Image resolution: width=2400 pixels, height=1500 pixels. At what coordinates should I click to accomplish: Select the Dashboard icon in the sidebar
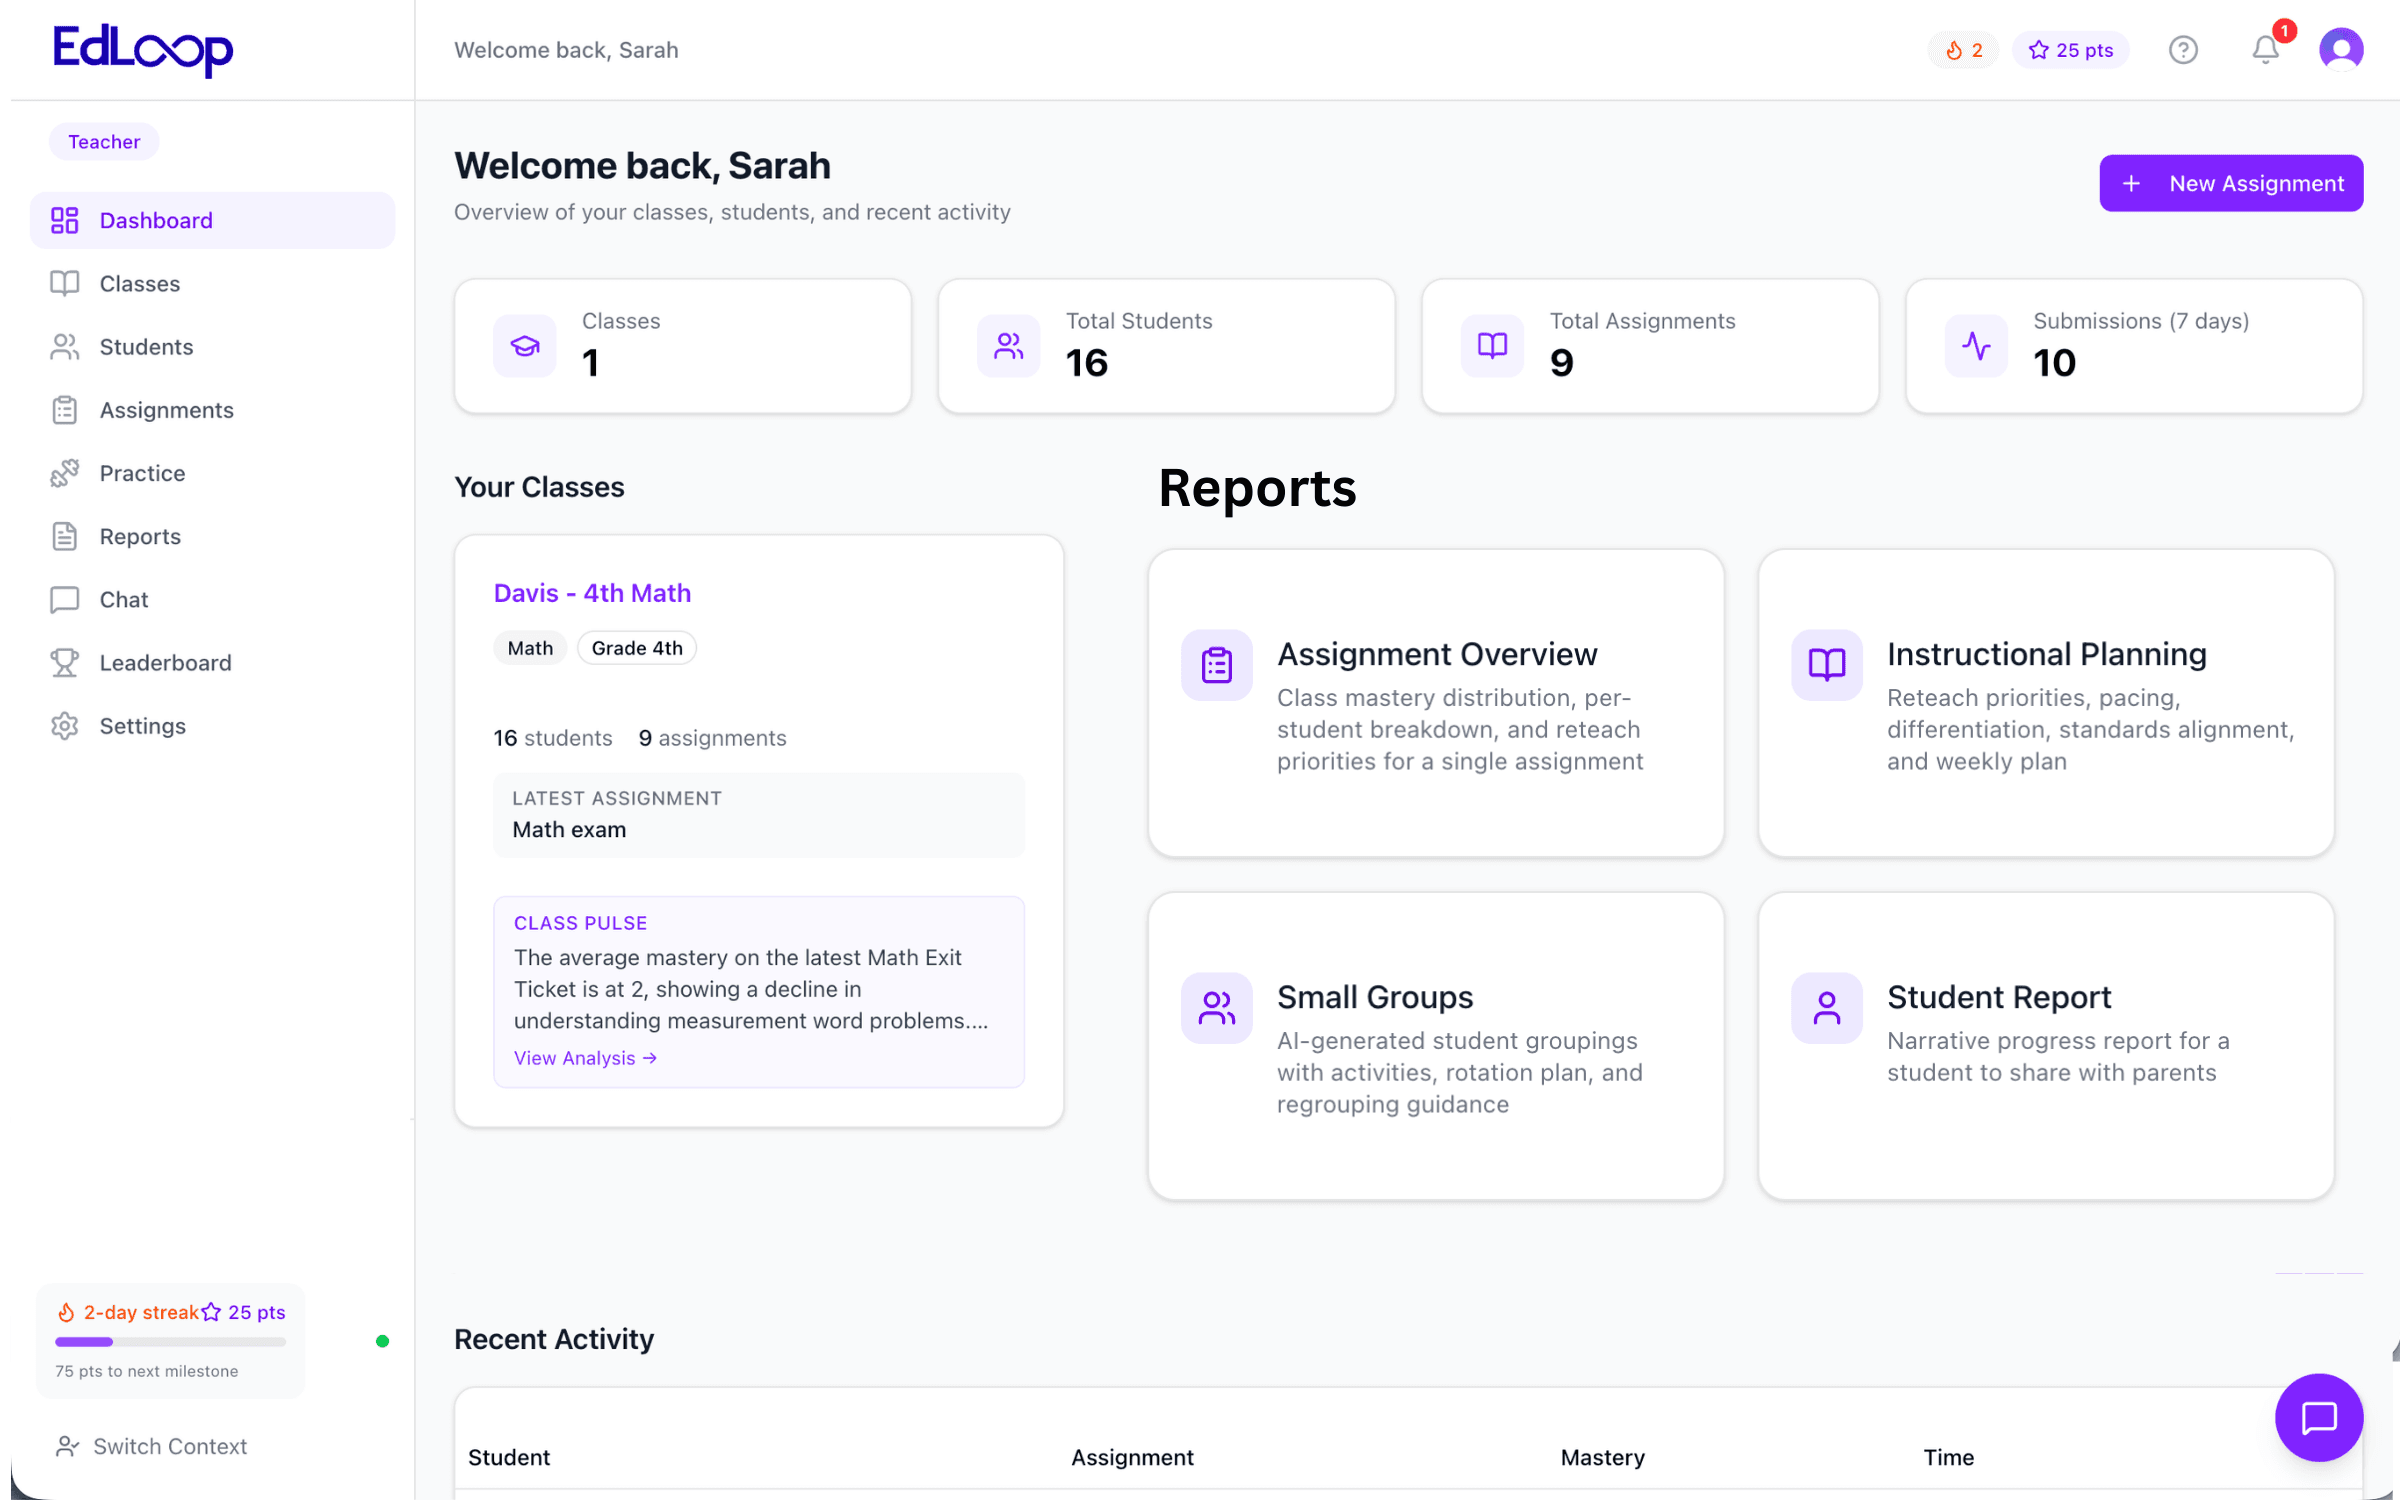[x=64, y=219]
